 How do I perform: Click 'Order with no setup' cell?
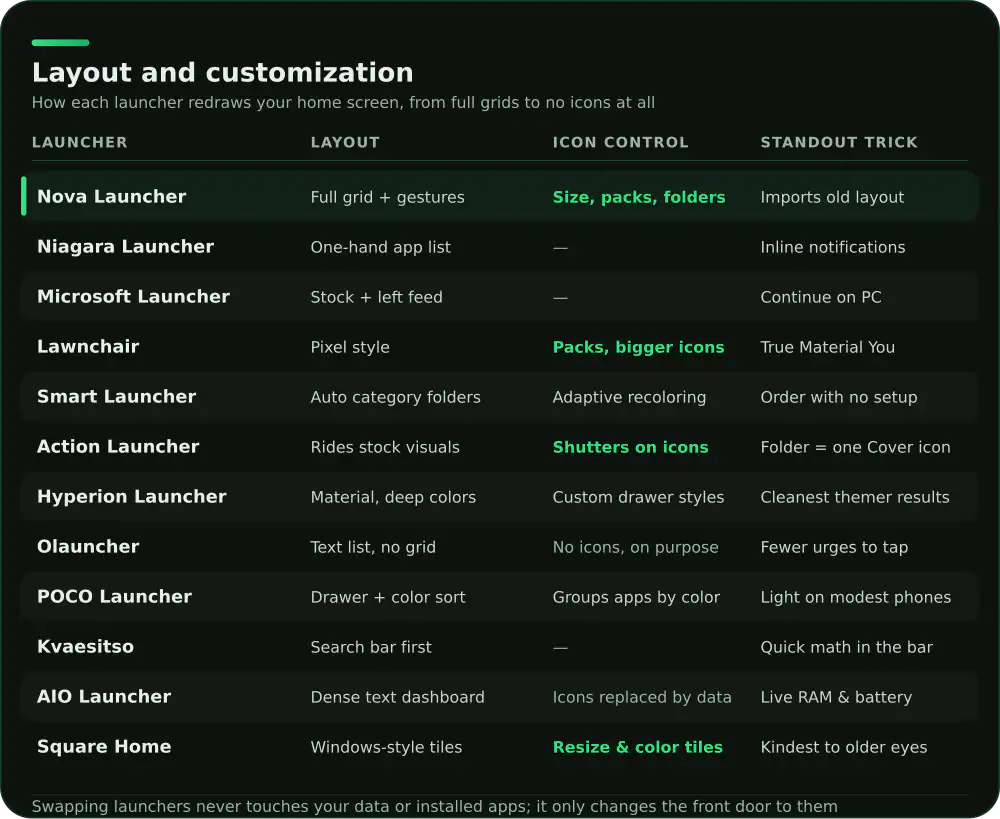click(839, 397)
